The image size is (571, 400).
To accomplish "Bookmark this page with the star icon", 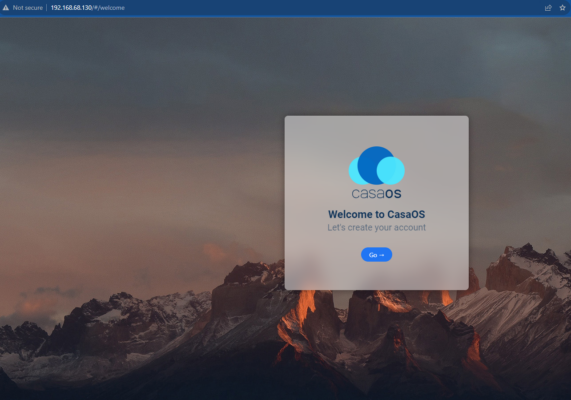I will pyautogui.click(x=562, y=8).
